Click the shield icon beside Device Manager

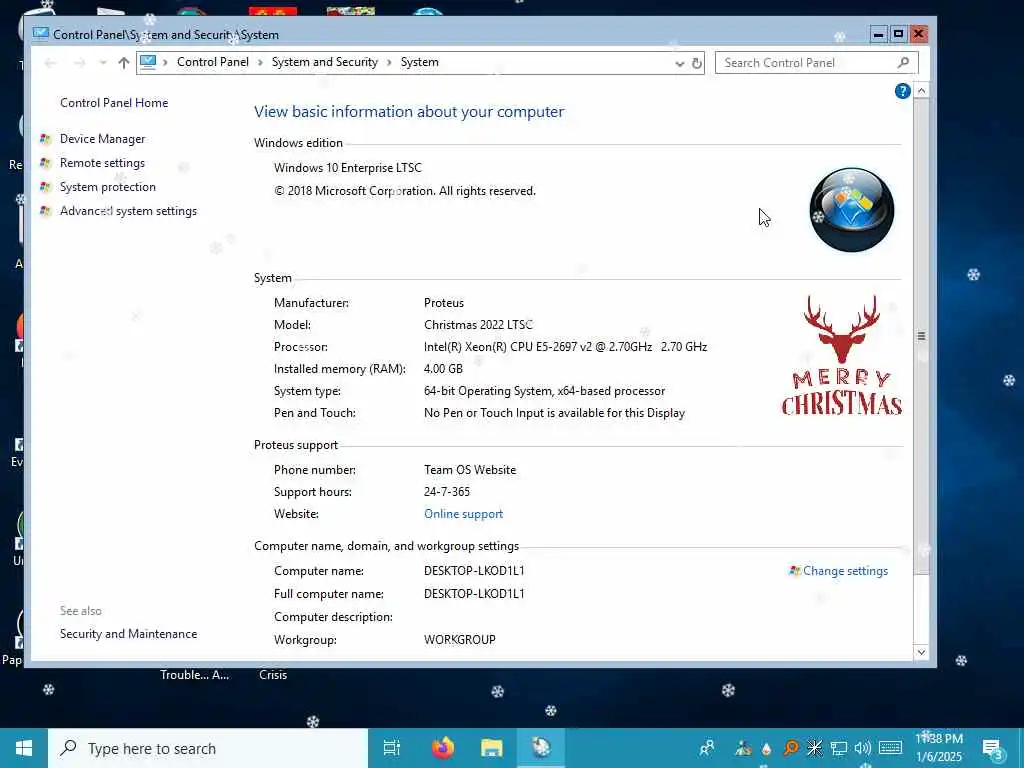tap(45, 139)
